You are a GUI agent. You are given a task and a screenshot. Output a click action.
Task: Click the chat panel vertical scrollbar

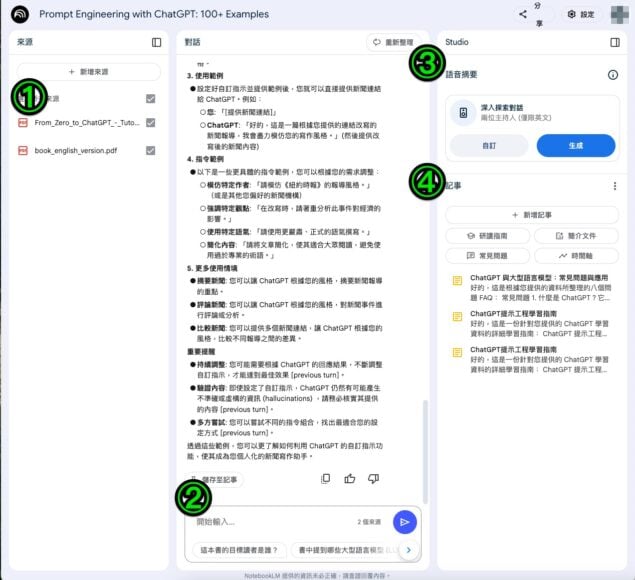pyautogui.click(x=423, y=440)
